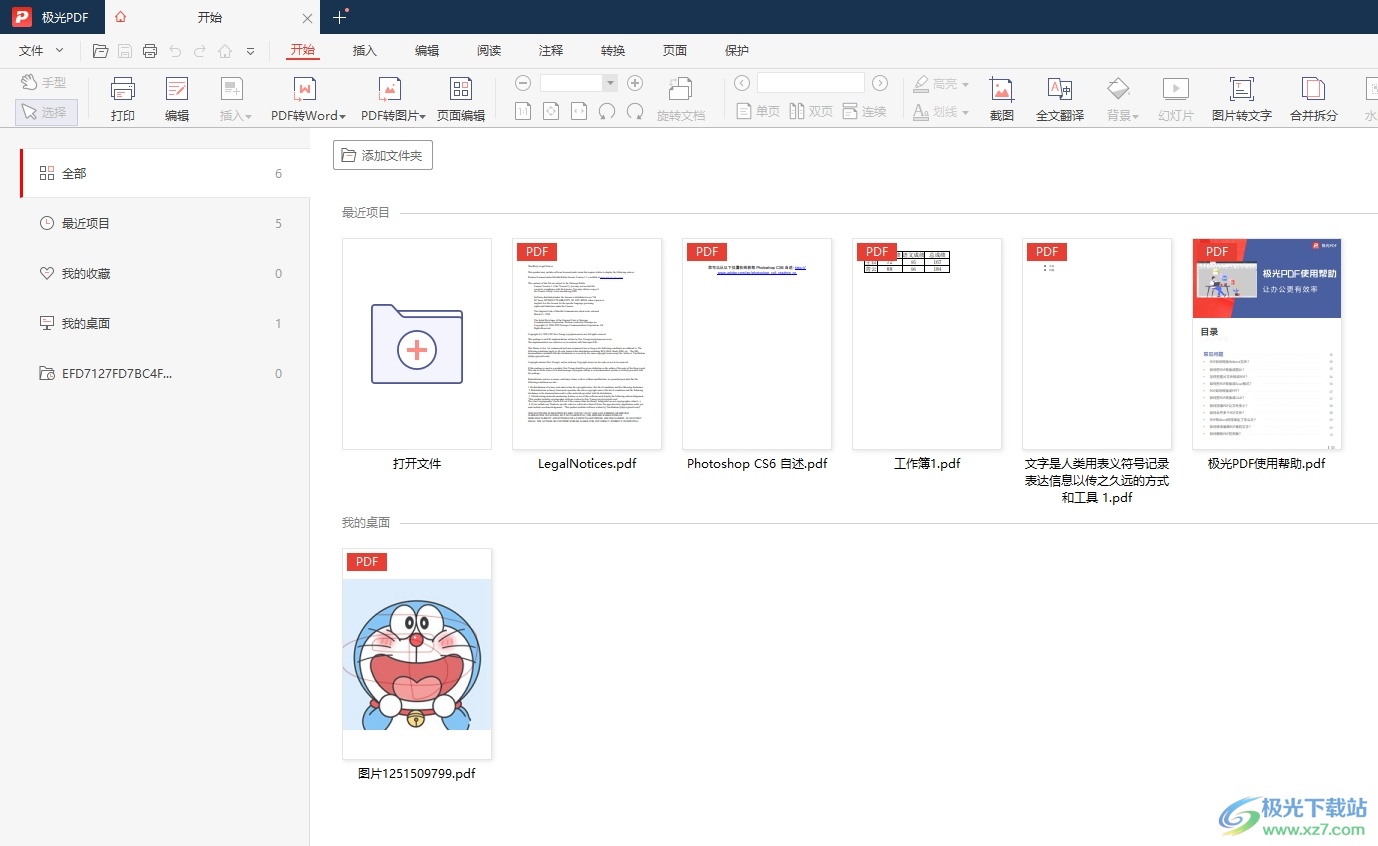Close the 开始 document tab
The height and width of the screenshot is (846, 1378).
tap(307, 18)
